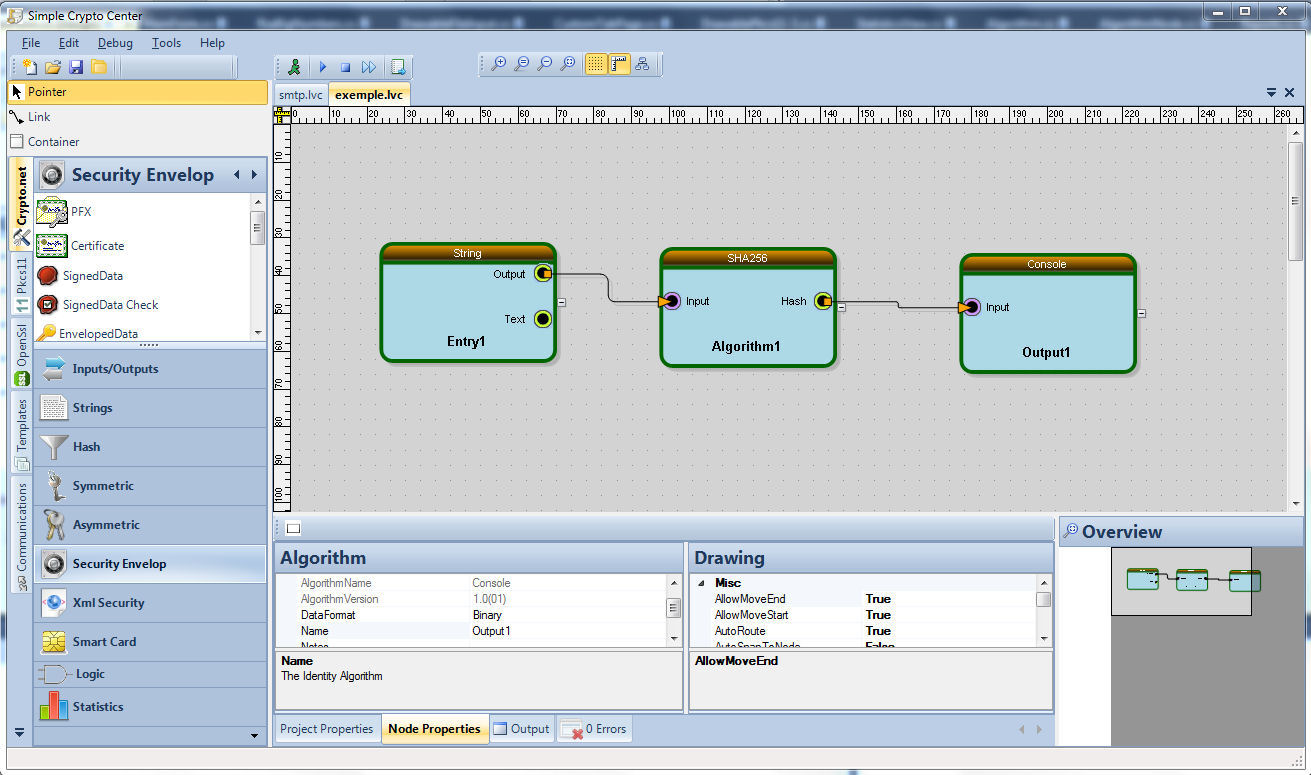1311x775 pixels.
Task: Click the fast-forward step button
Action: [x=369, y=67]
